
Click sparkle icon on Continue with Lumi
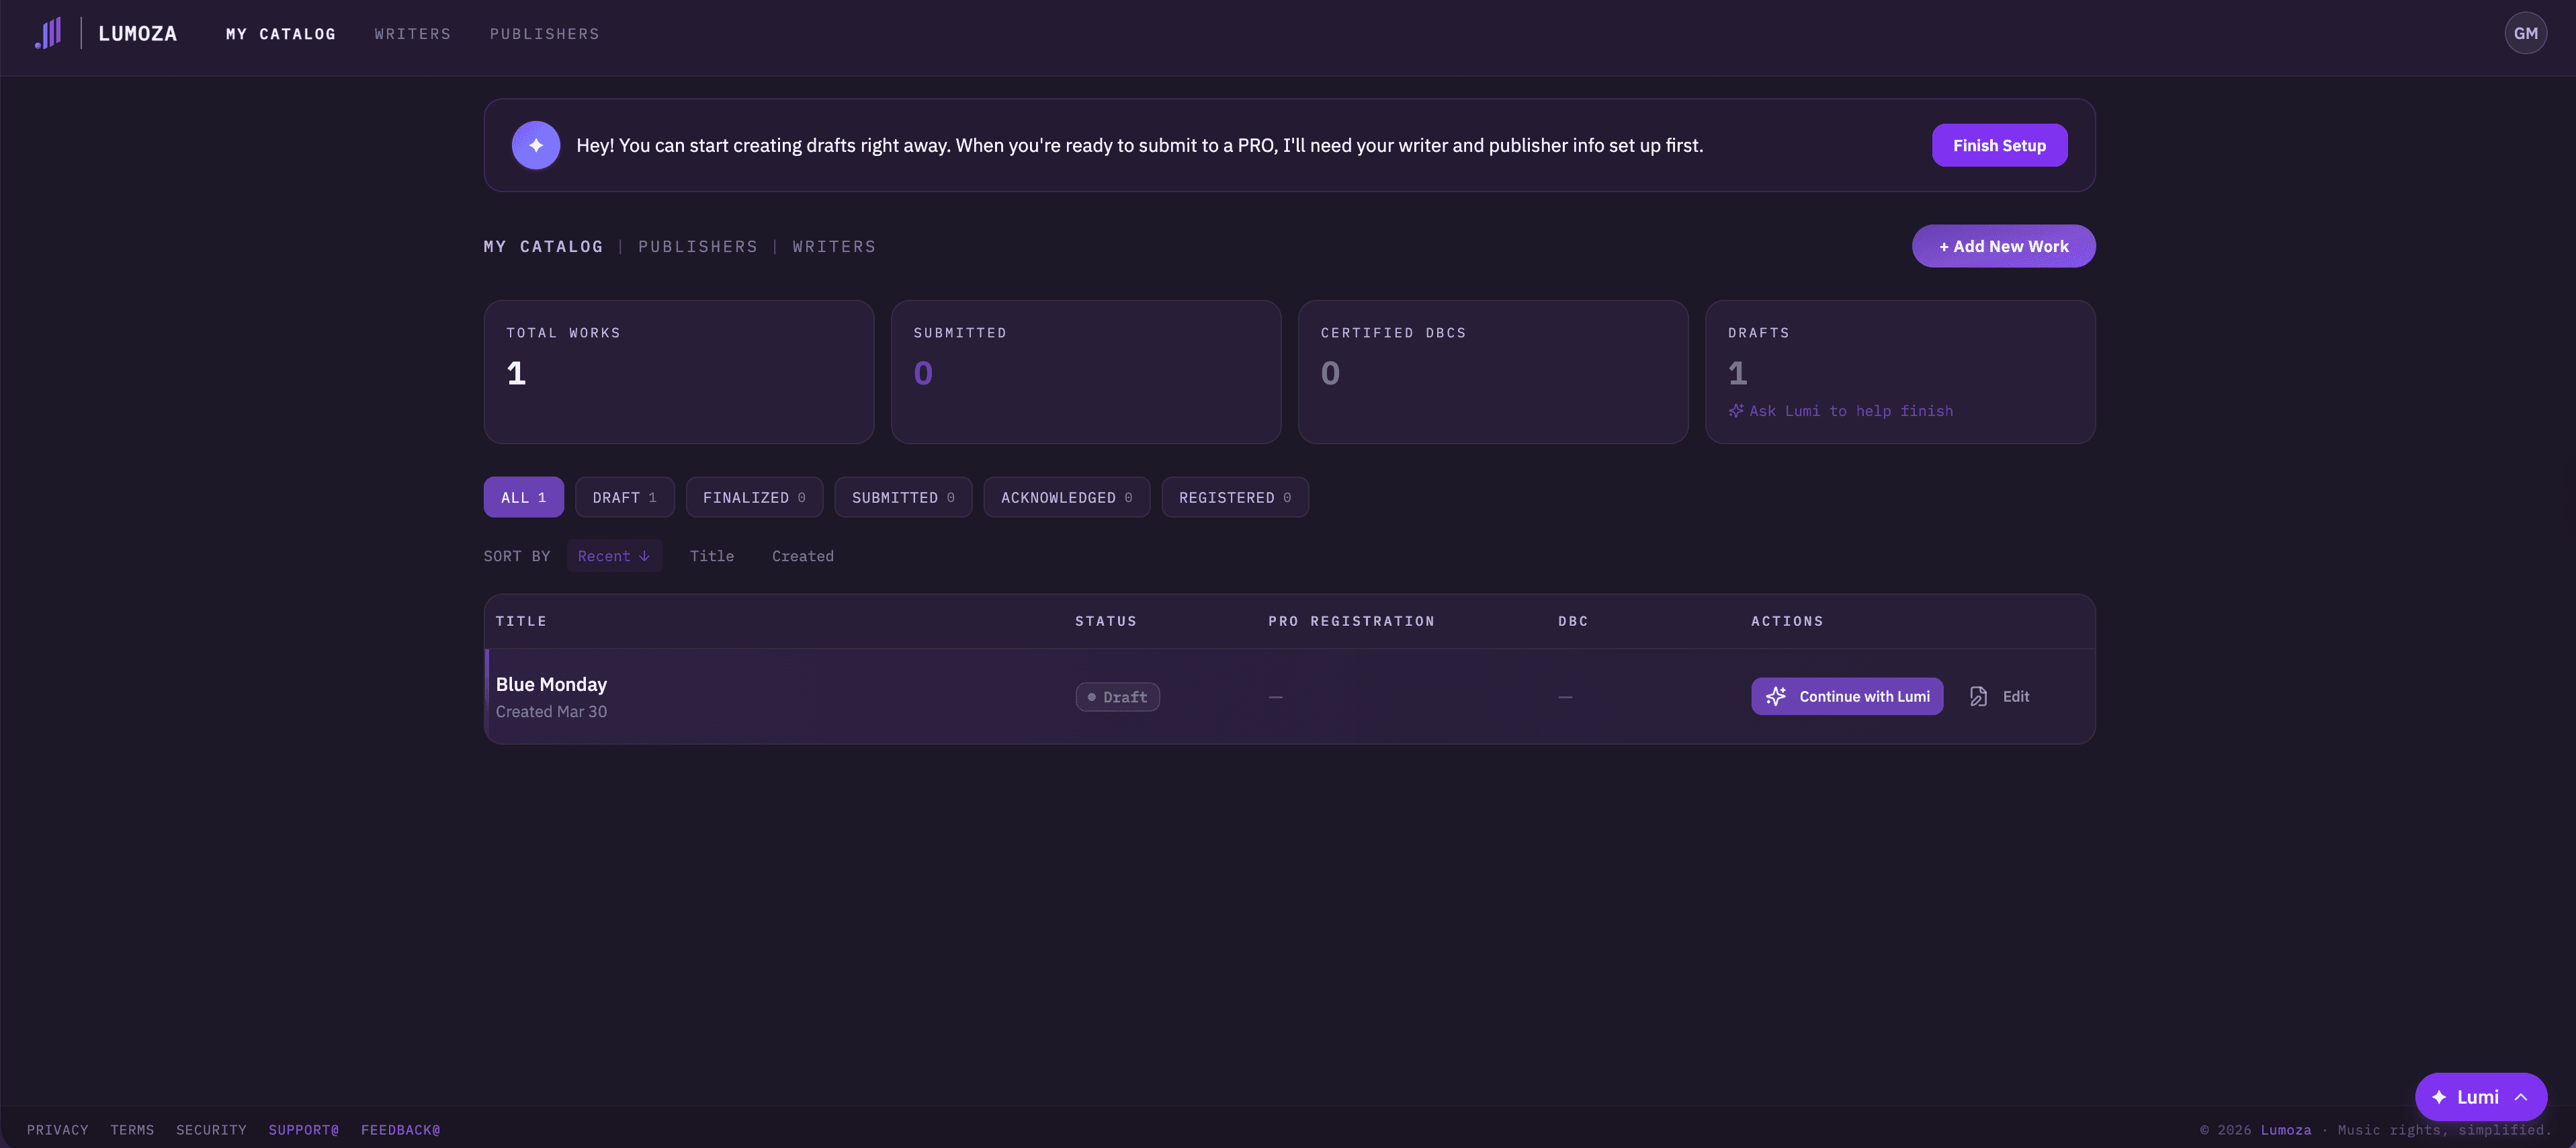tap(1776, 696)
